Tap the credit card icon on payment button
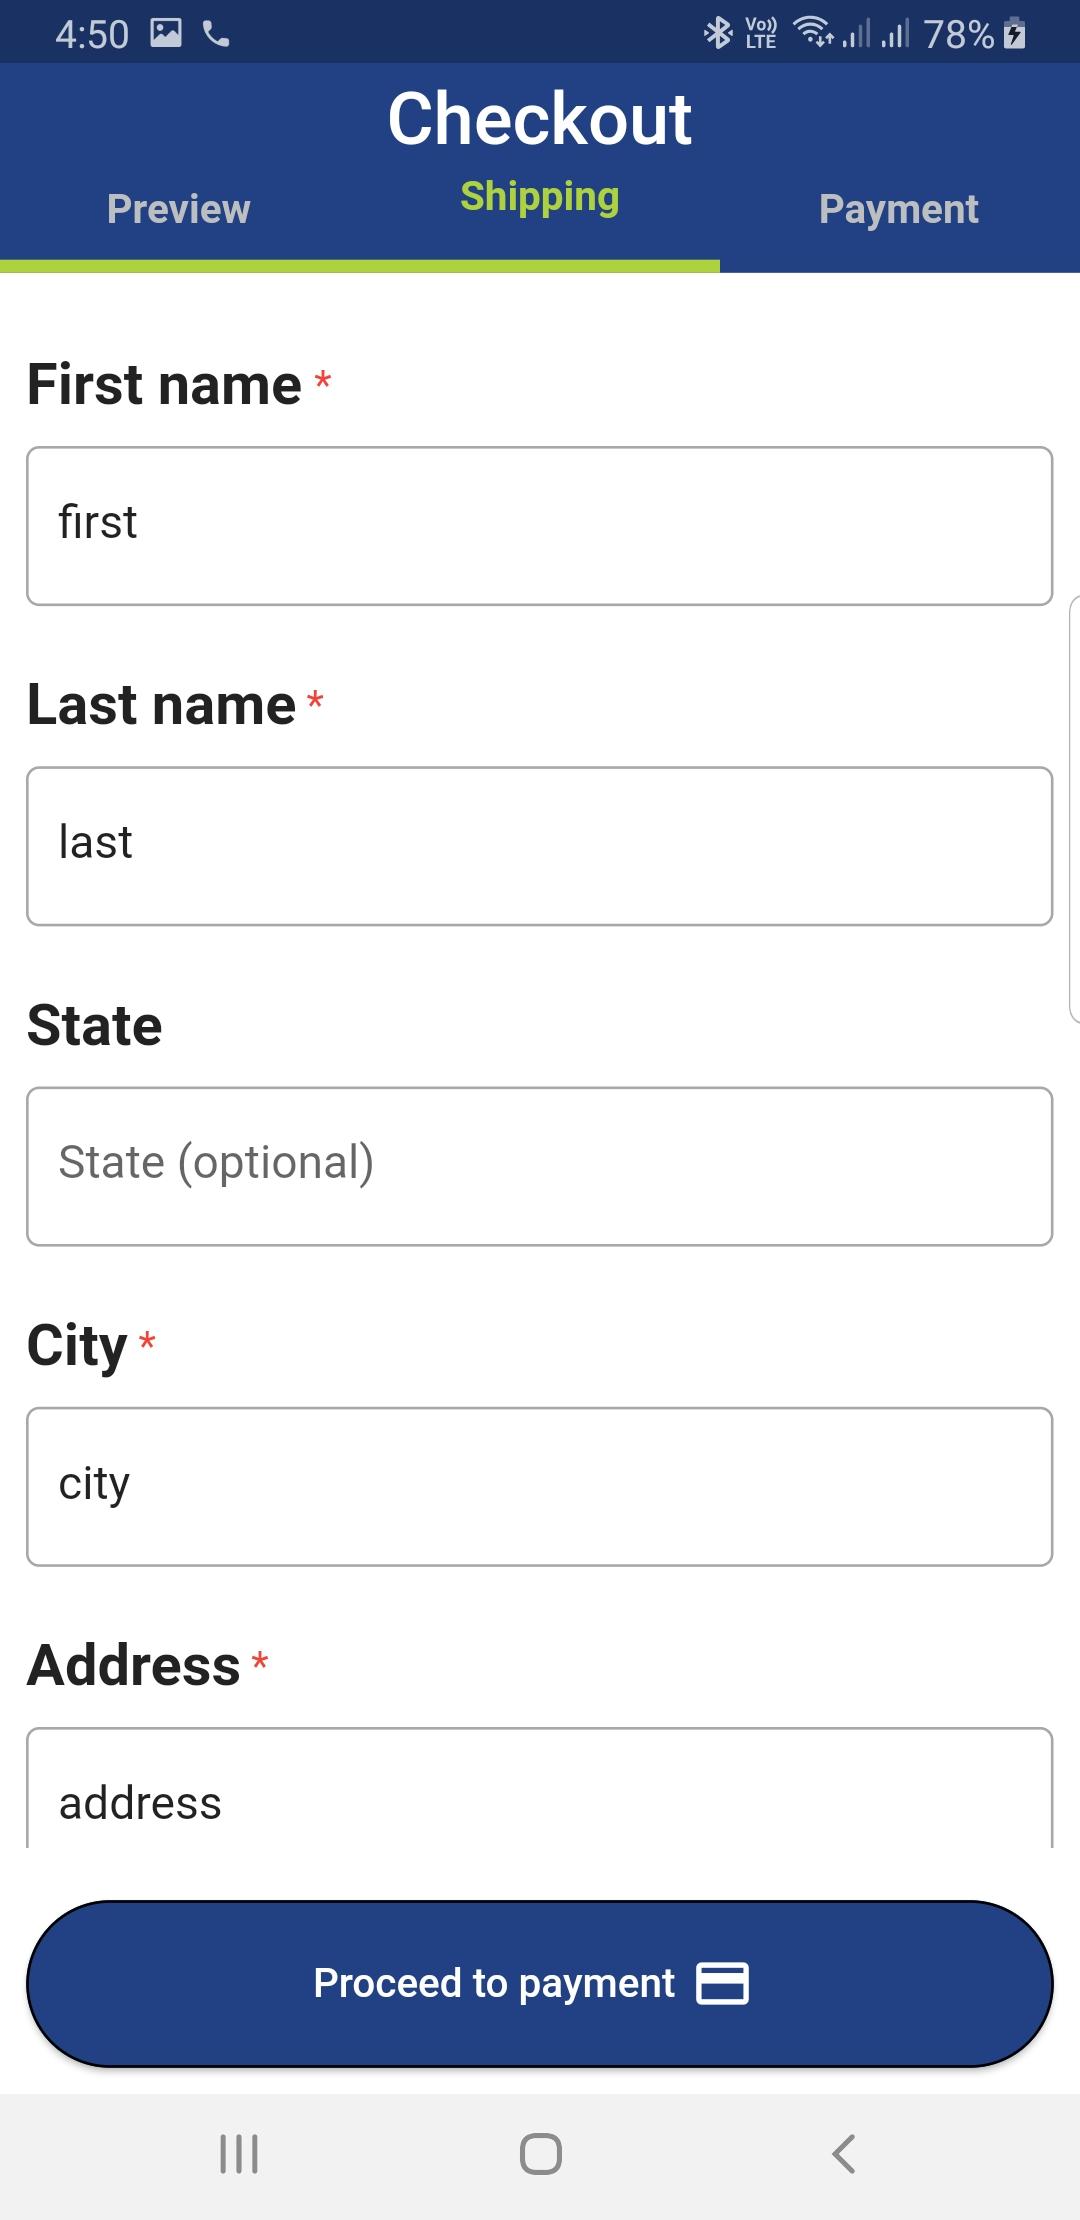This screenshot has height=2220, width=1080. (x=722, y=1983)
